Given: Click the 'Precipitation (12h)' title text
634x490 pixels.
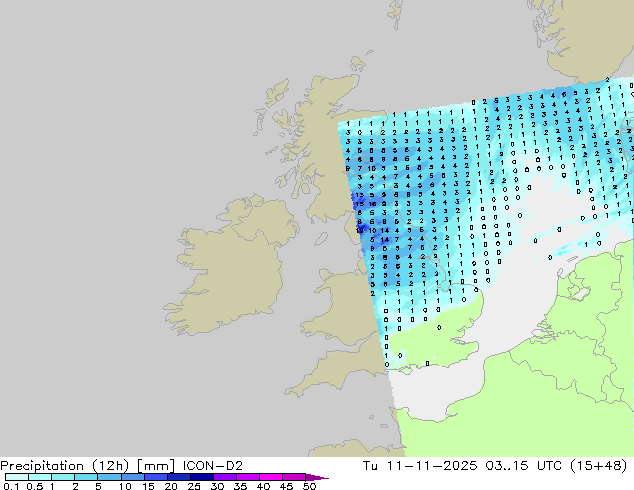Looking at the screenshot, I should [x=65, y=466].
